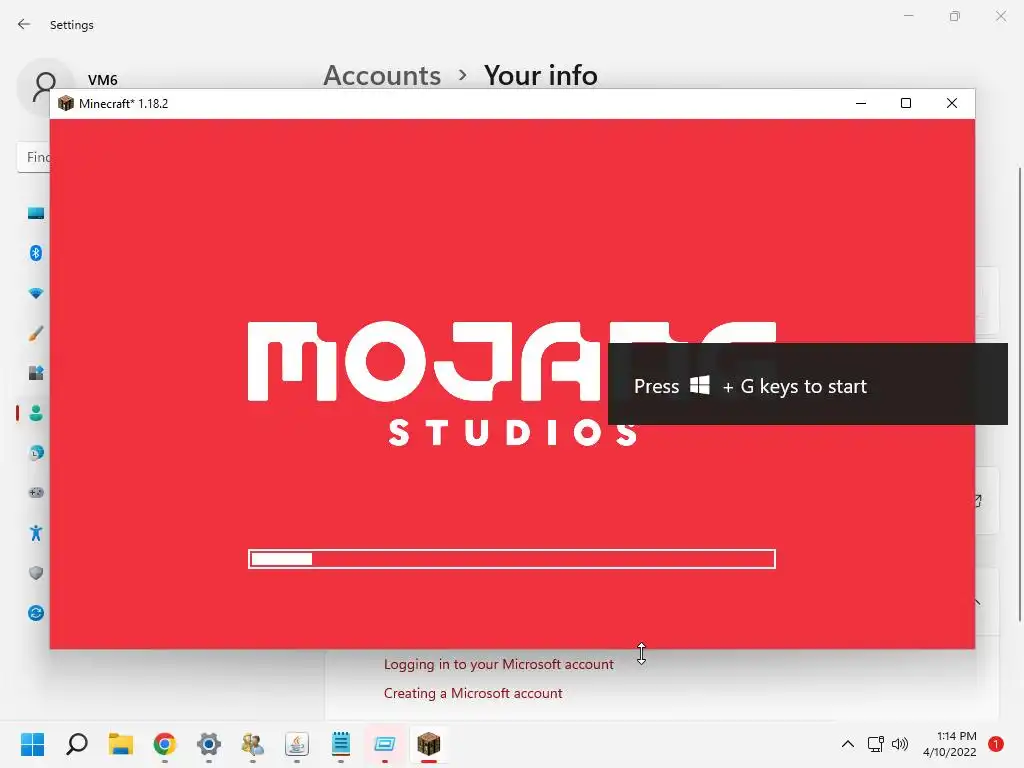Click volume speaker icon in tray
The image size is (1024, 768).
coord(900,744)
